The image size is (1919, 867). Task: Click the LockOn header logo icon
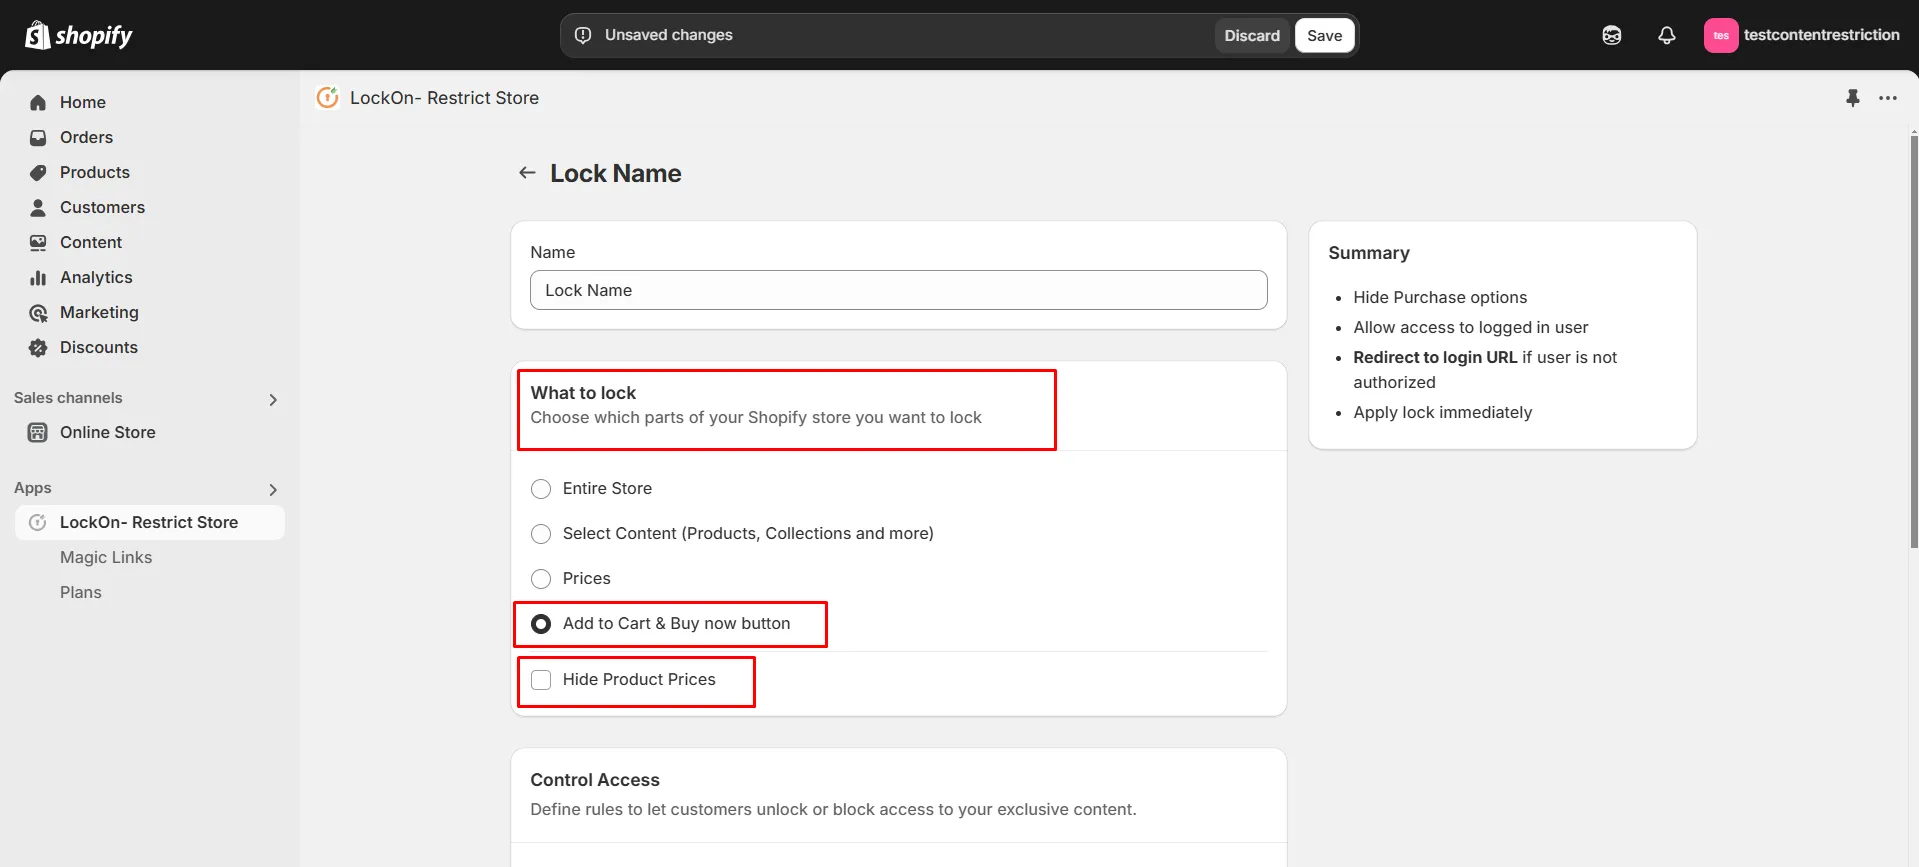(x=327, y=97)
